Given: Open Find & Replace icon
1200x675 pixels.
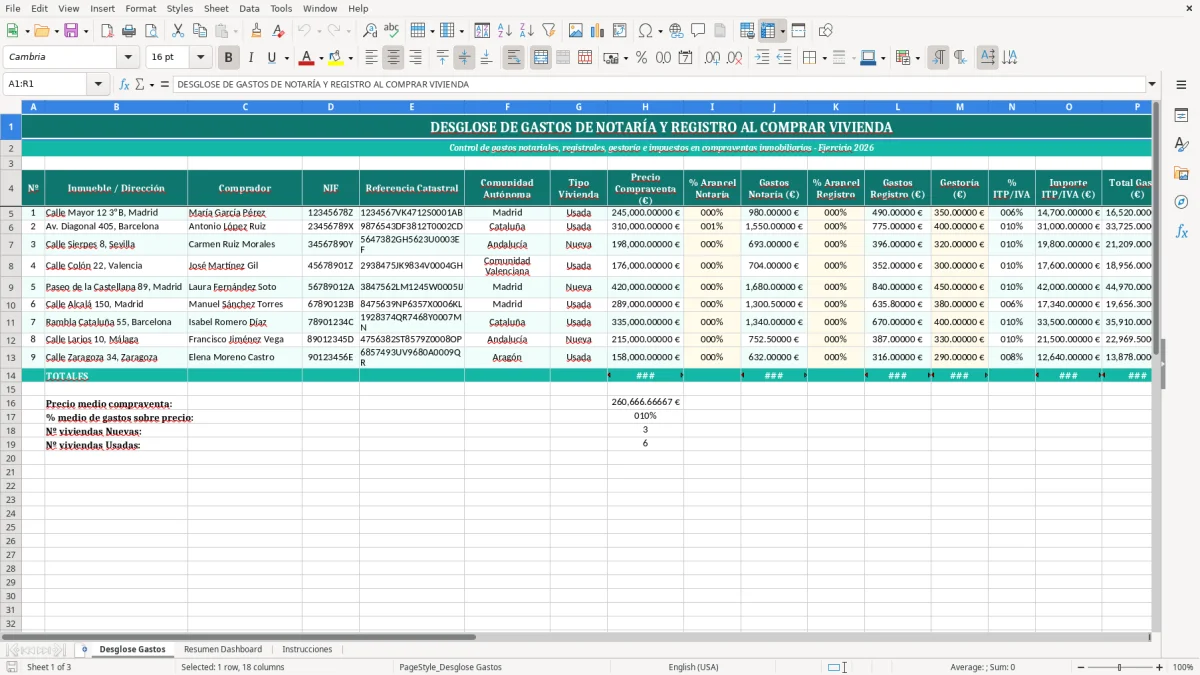Looking at the screenshot, I should tap(370, 31).
